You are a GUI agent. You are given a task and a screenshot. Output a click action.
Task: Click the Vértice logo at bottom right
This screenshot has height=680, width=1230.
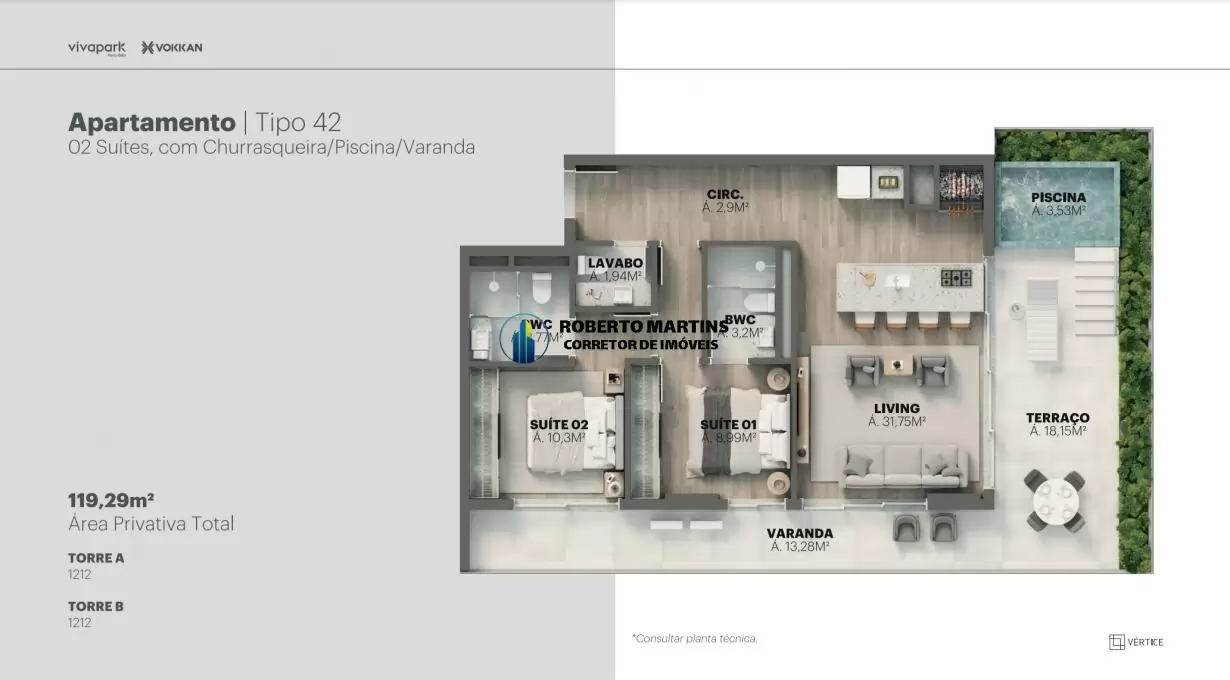click(x=1136, y=642)
